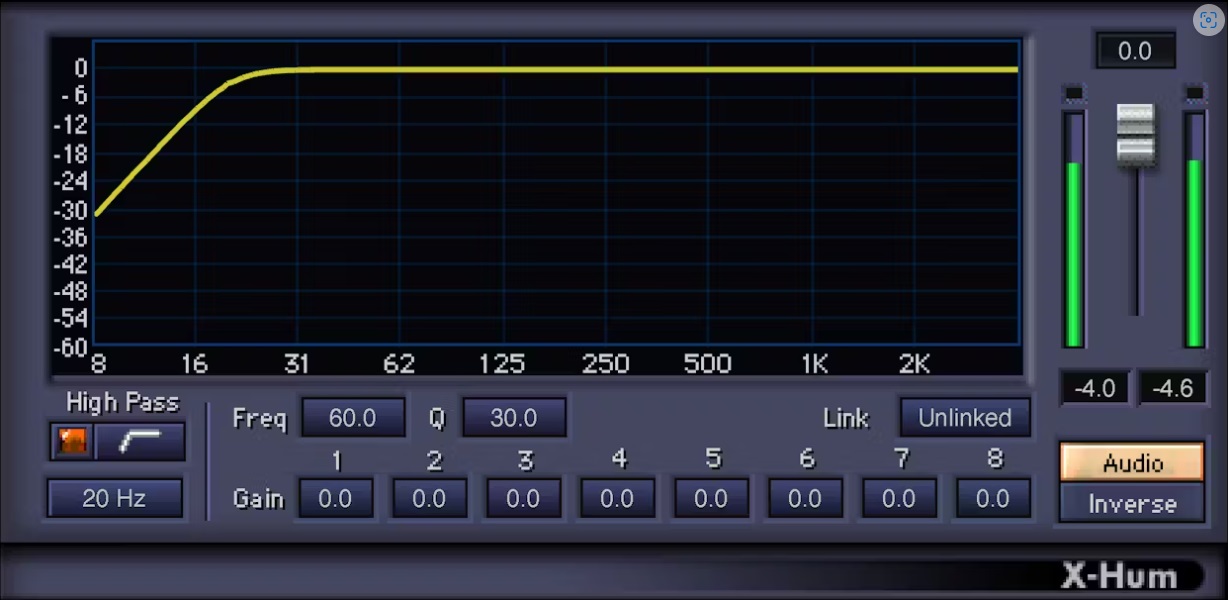
Task: Switch monitoring to Audio mode
Action: [1132, 463]
